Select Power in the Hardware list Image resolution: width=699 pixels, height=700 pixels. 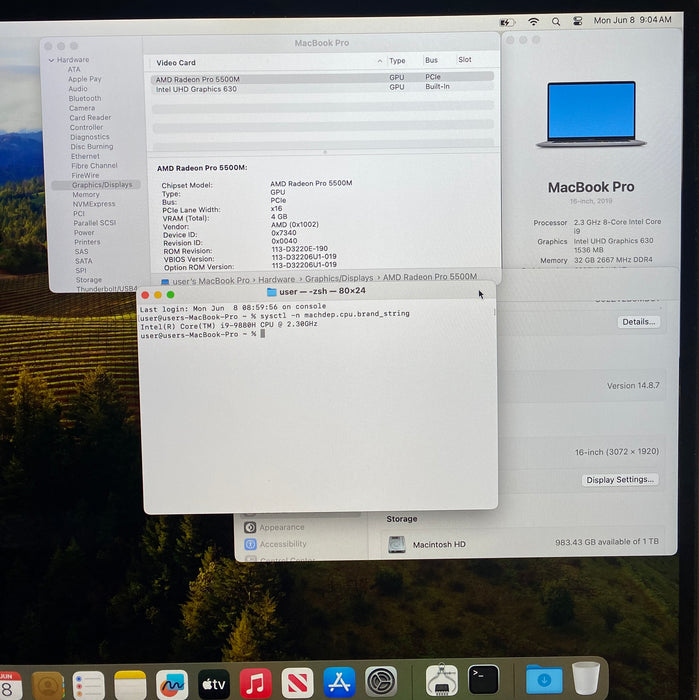[x=84, y=233]
